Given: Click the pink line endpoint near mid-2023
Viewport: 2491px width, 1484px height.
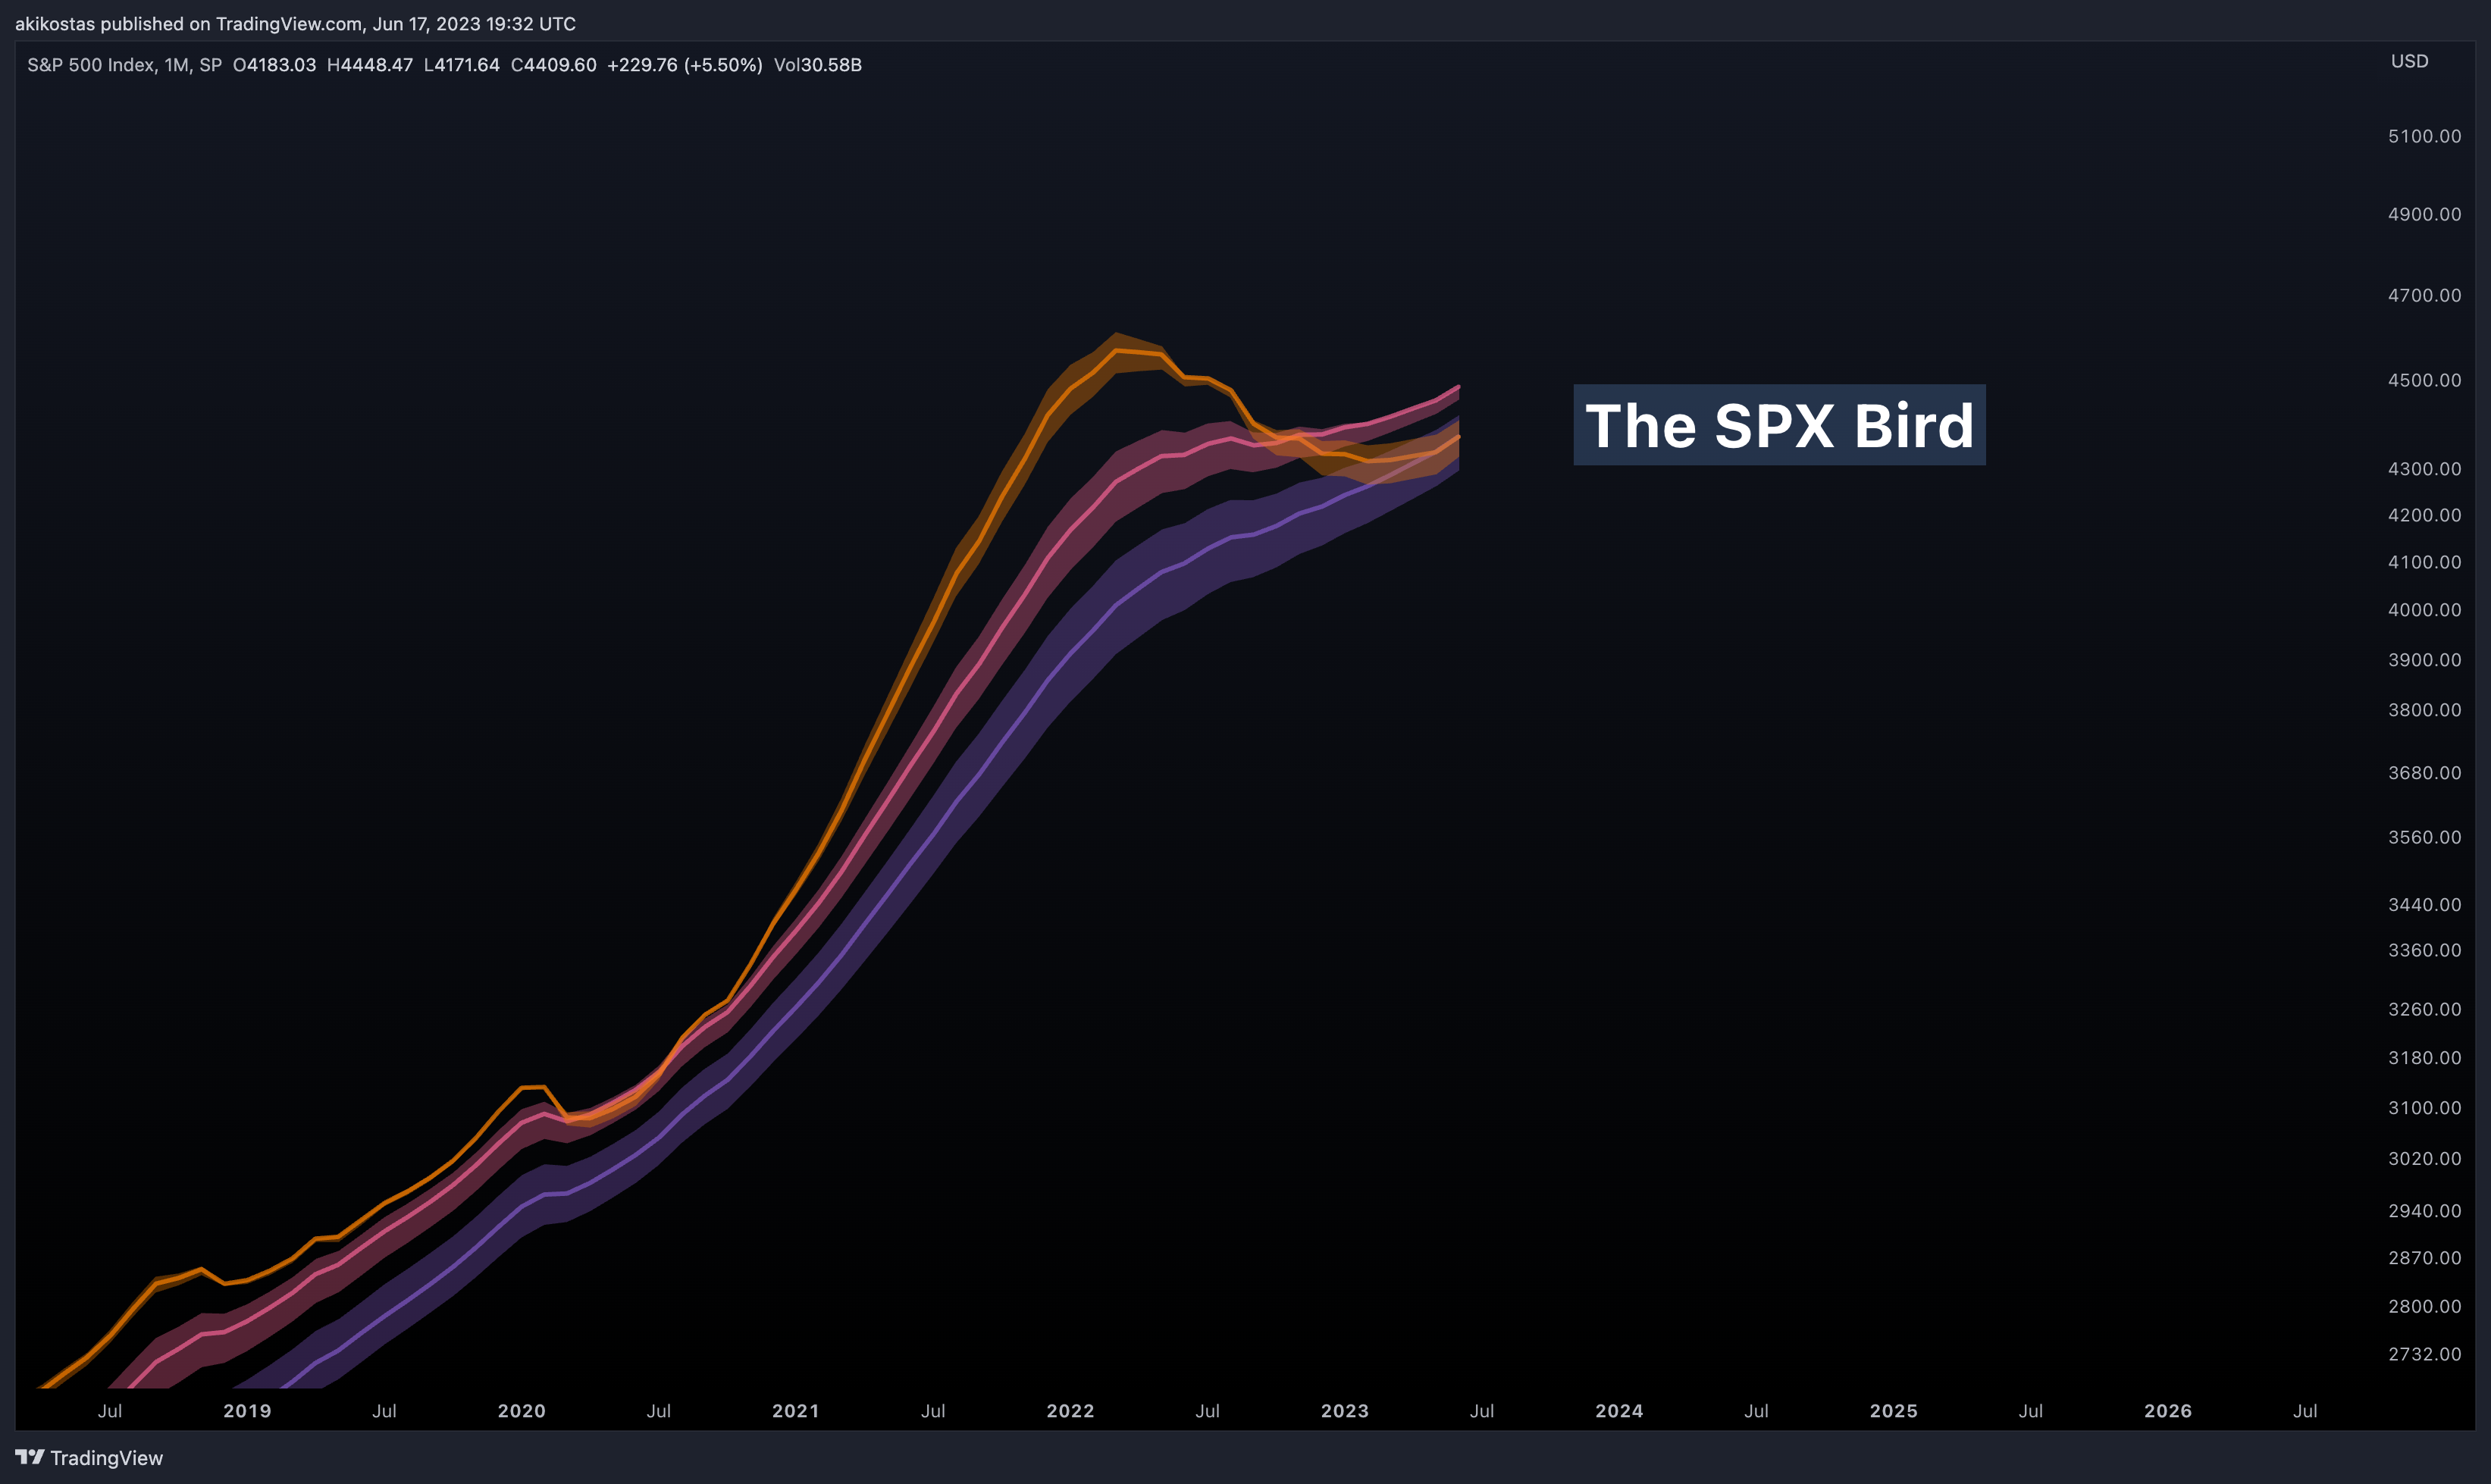Looking at the screenshot, I should (x=1458, y=387).
